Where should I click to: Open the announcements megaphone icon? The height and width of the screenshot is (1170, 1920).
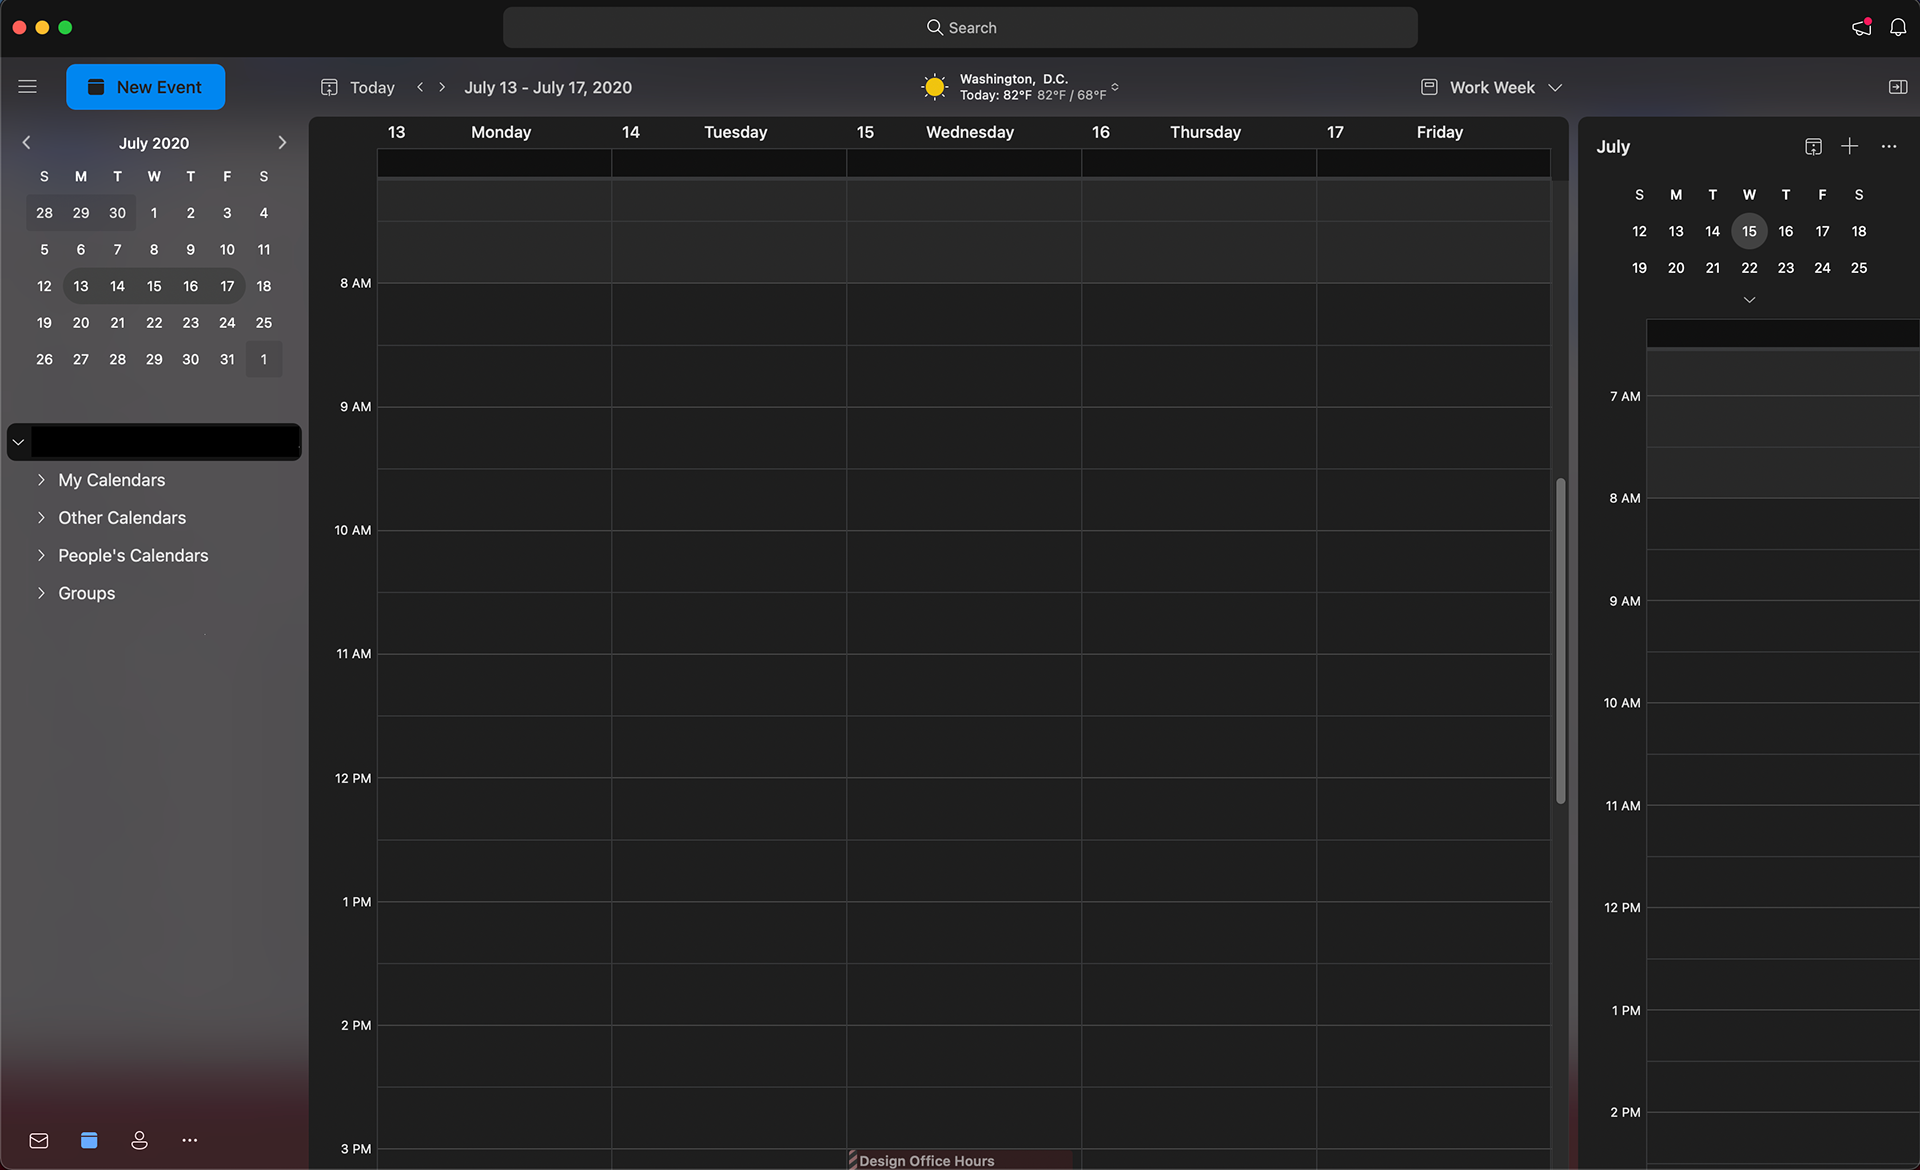coord(1861,27)
